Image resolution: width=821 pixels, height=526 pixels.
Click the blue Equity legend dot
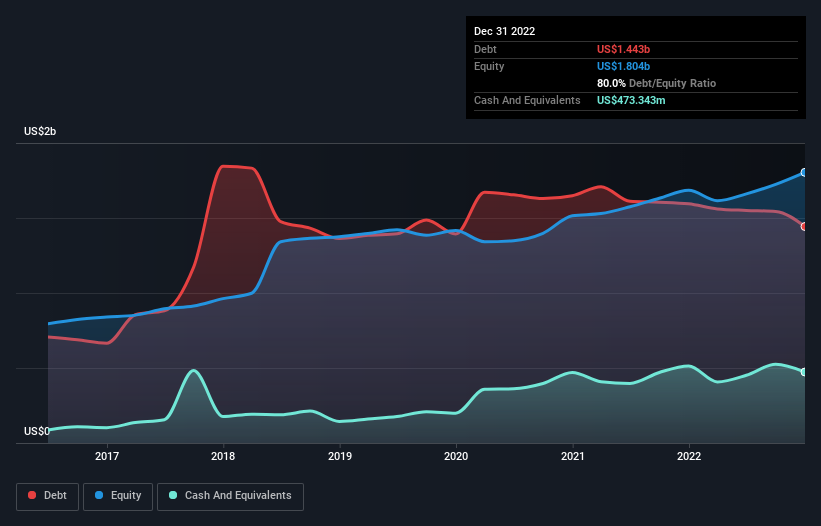tap(102, 495)
